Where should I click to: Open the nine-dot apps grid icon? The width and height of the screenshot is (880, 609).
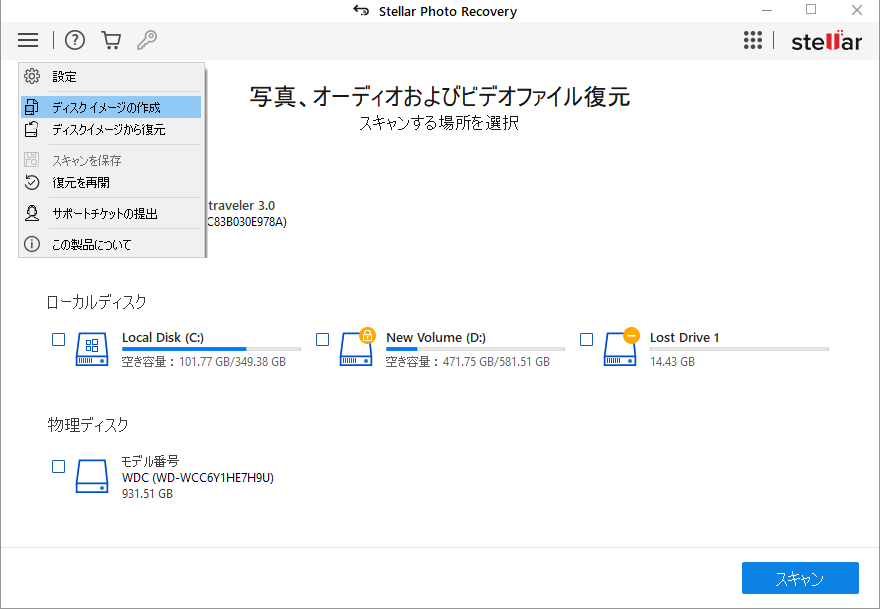[x=753, y=40]
